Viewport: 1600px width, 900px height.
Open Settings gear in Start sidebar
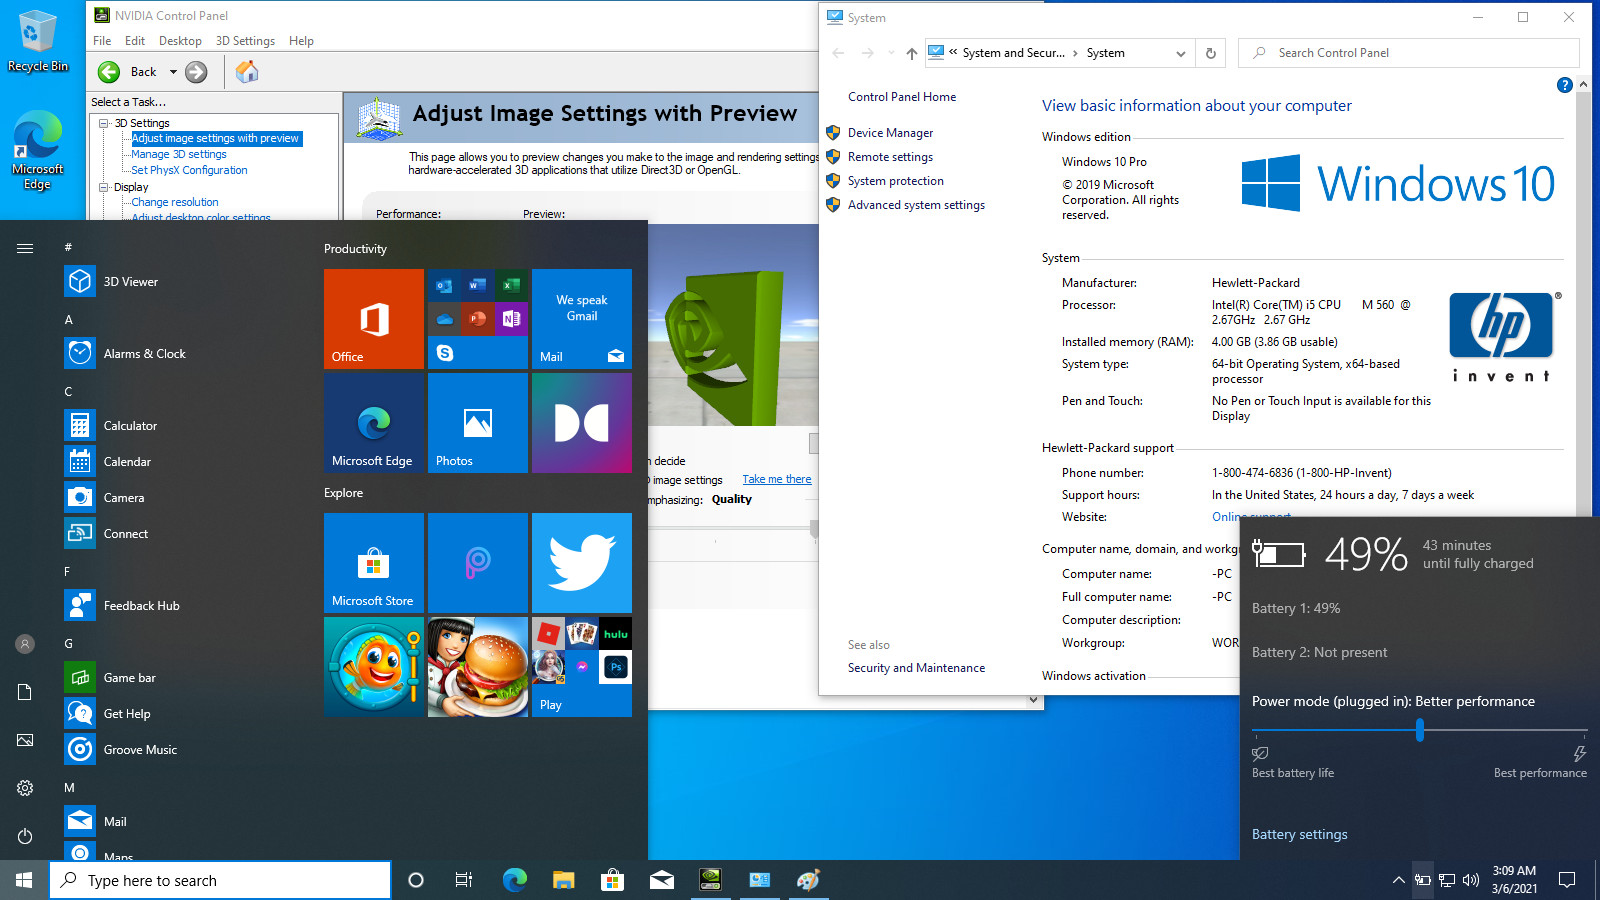point(25,788)
